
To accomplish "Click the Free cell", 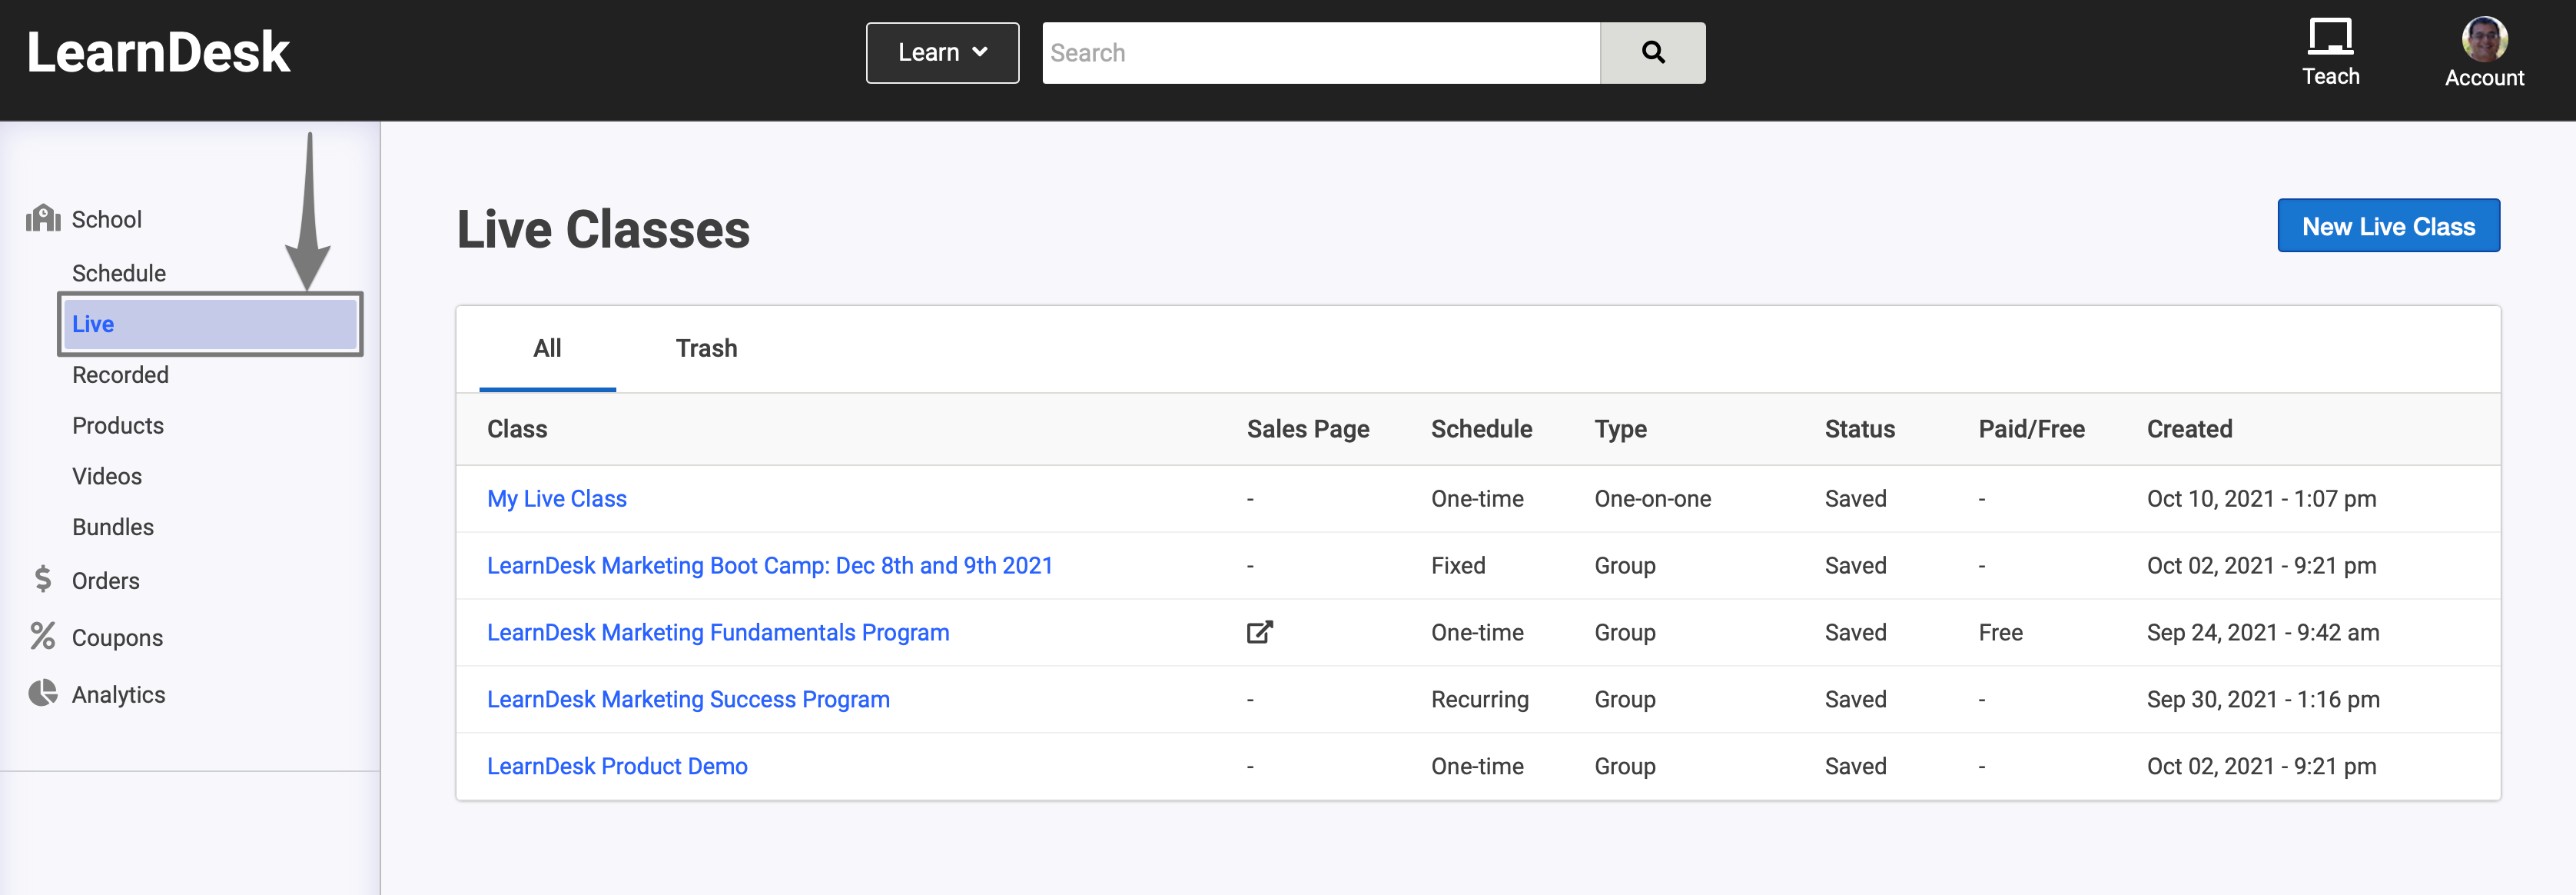I will pyautogui.click(x=2000, y=632).
